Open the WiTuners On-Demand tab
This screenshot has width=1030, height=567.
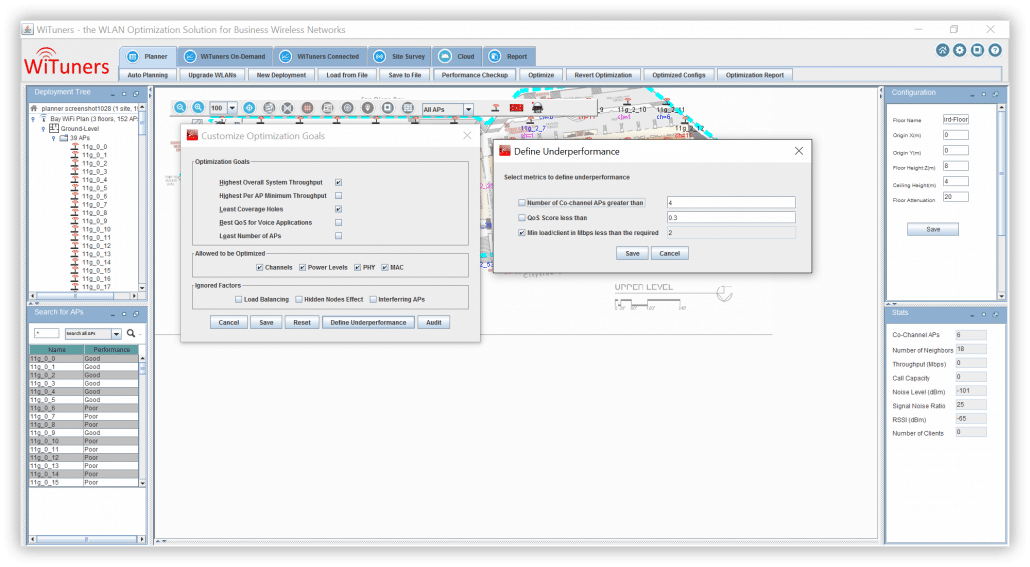point(225,57)
